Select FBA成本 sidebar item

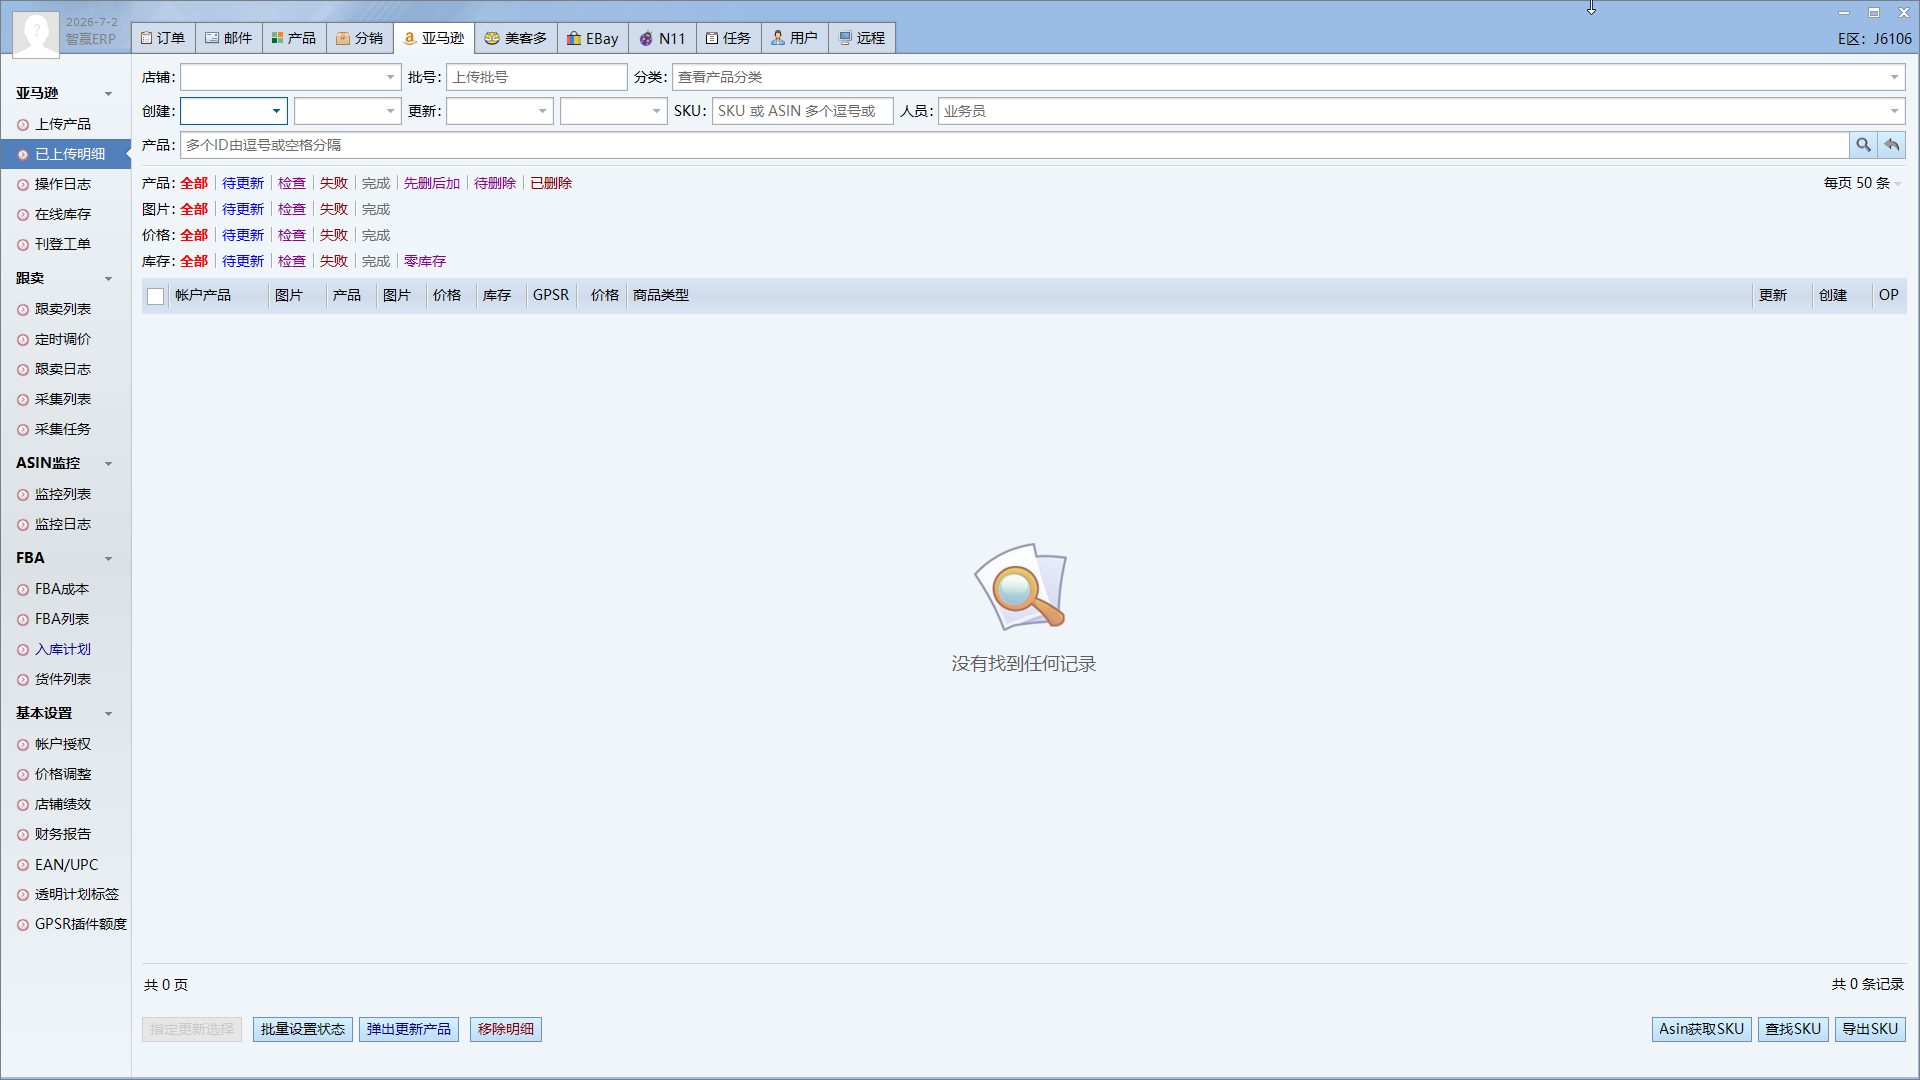point(62,589)
